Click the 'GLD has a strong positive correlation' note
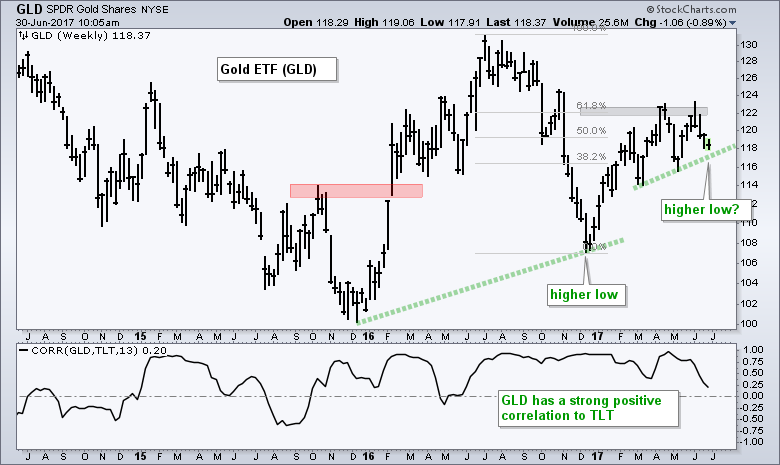Image resolution: width=780 pixels, height=465 pixels. coord(588,408)
